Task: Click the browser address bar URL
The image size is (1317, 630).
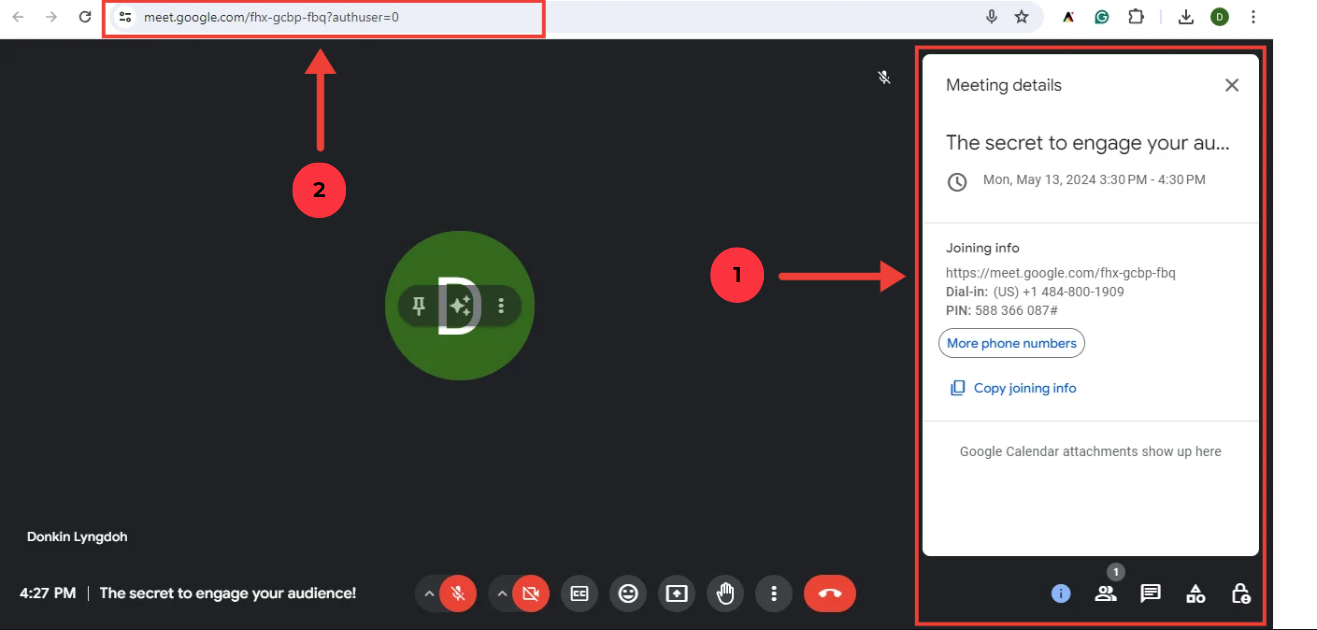Action: [x=300, y=17]
